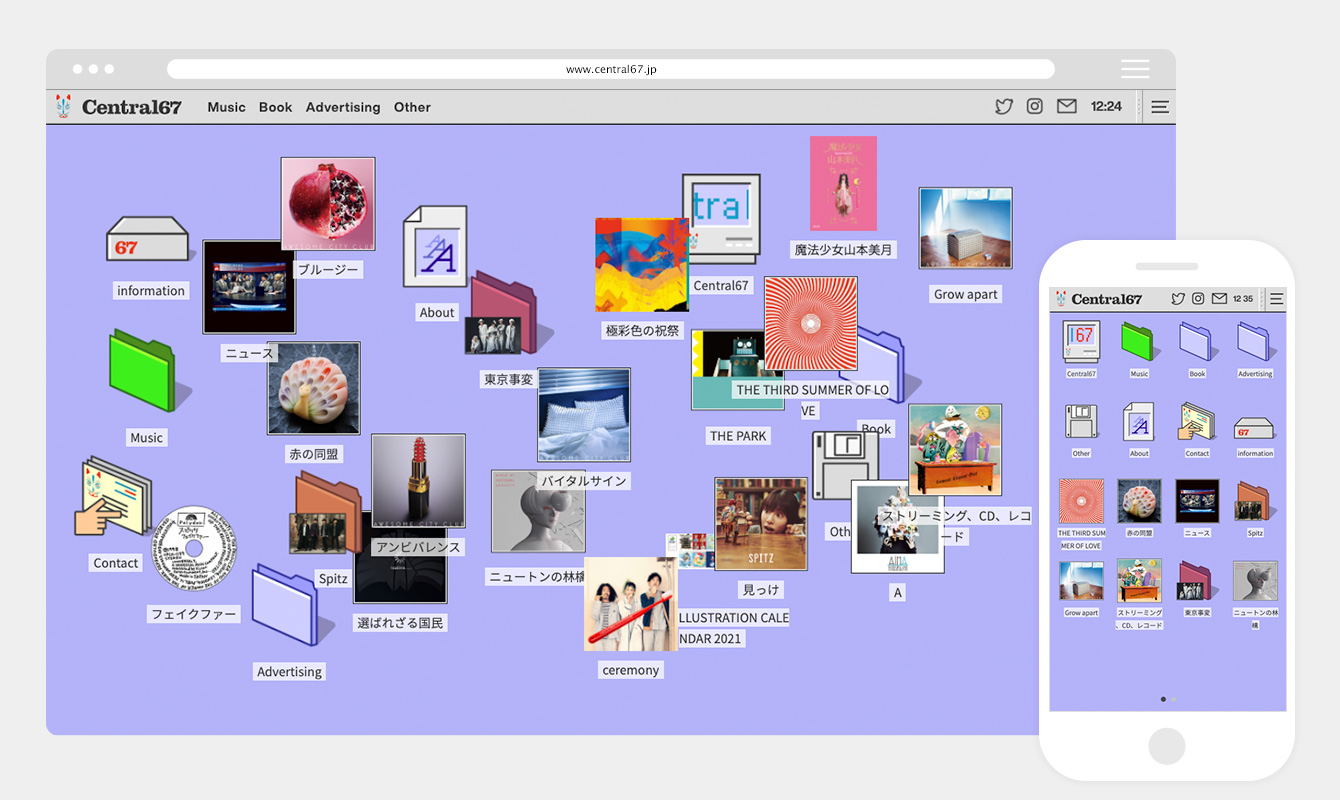Tap the Book folder on the phone

pyautogui.click(x=1197, y=342)
